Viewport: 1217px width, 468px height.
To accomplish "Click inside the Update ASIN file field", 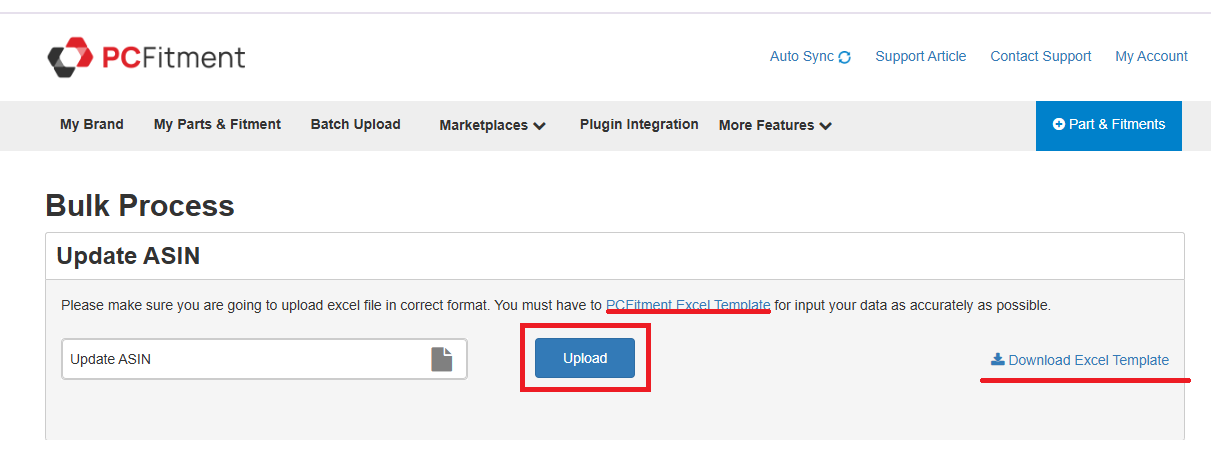I will click(240, 359).
